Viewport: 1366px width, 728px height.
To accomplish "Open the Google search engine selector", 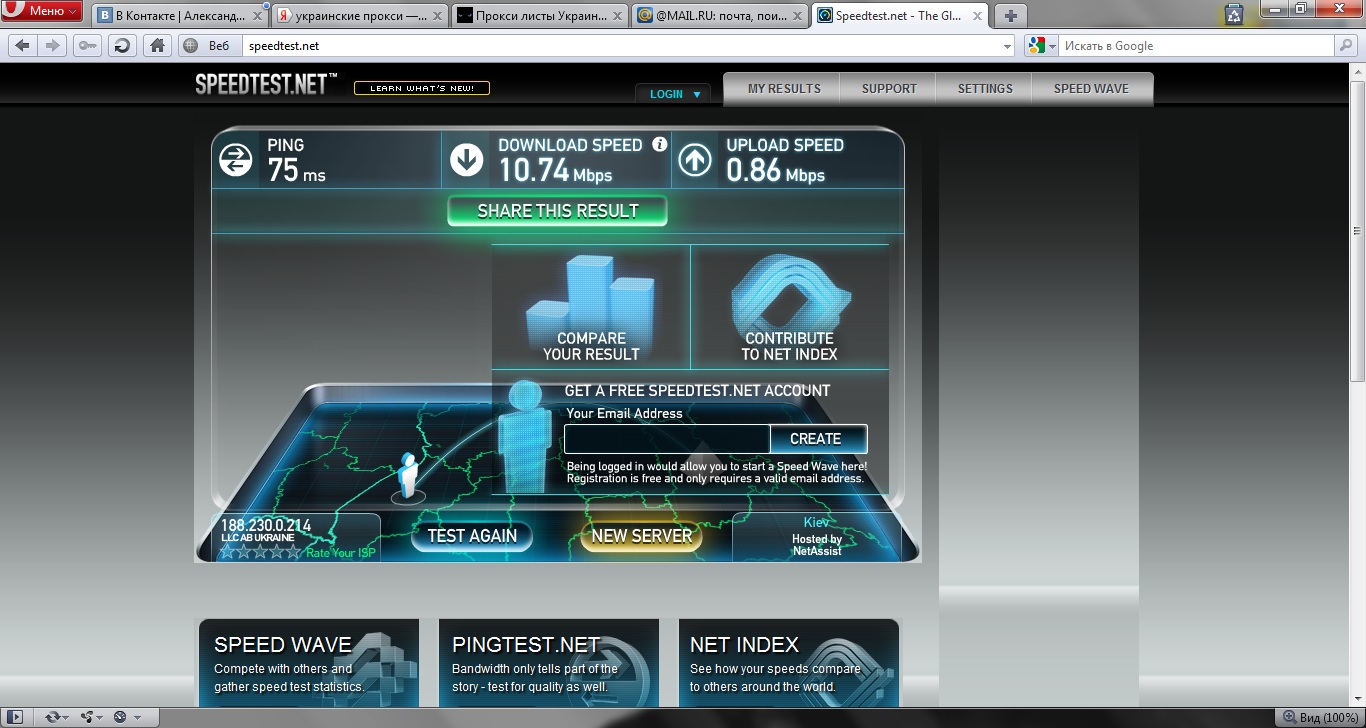I will point(1040,46).
